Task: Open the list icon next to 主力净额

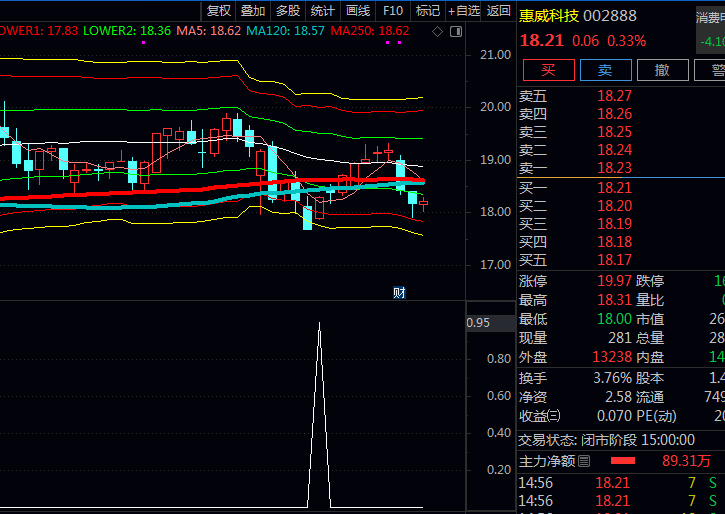Action: click(585, 461)
